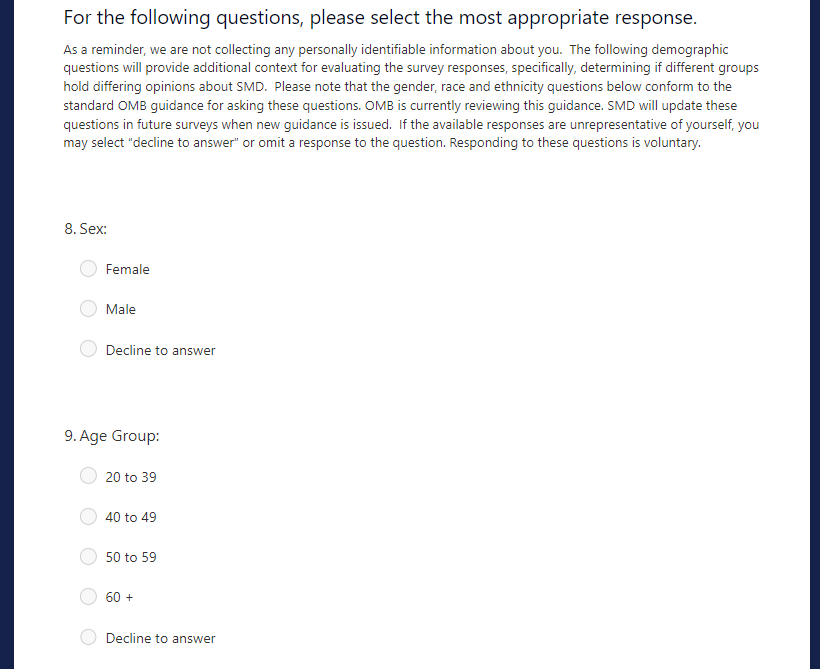Click "Decline to answer" text under Age Group
Viewport: 820px width, 669px height.
[x=160, y=638]
